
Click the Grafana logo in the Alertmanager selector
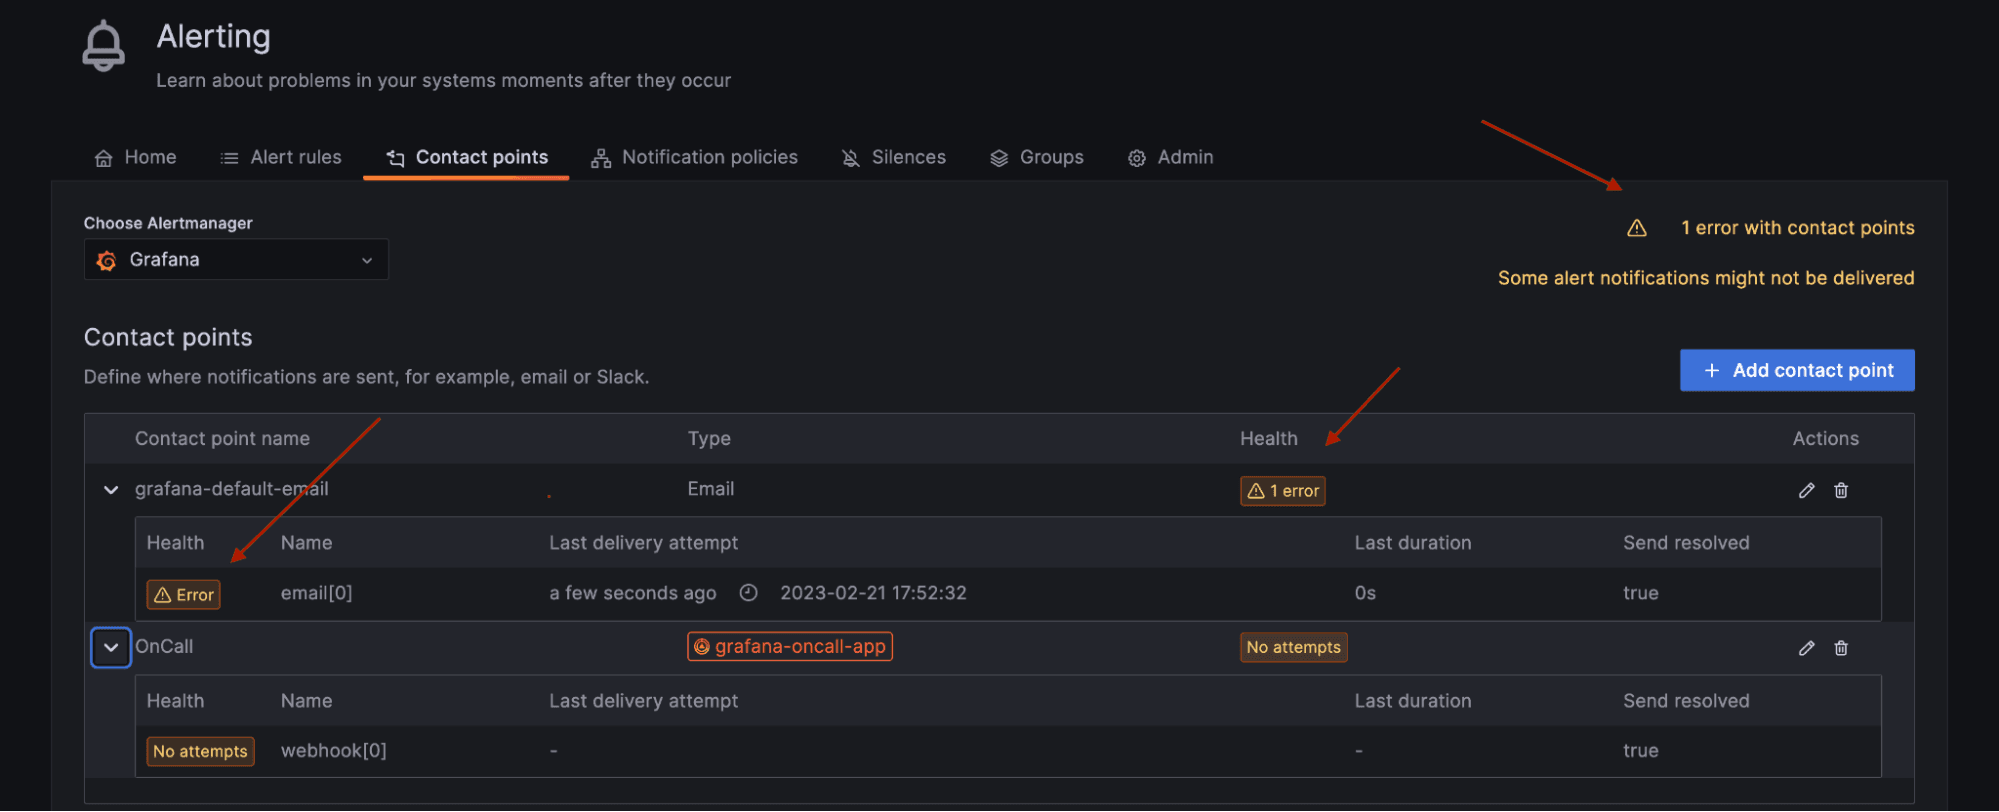point(106,260)
